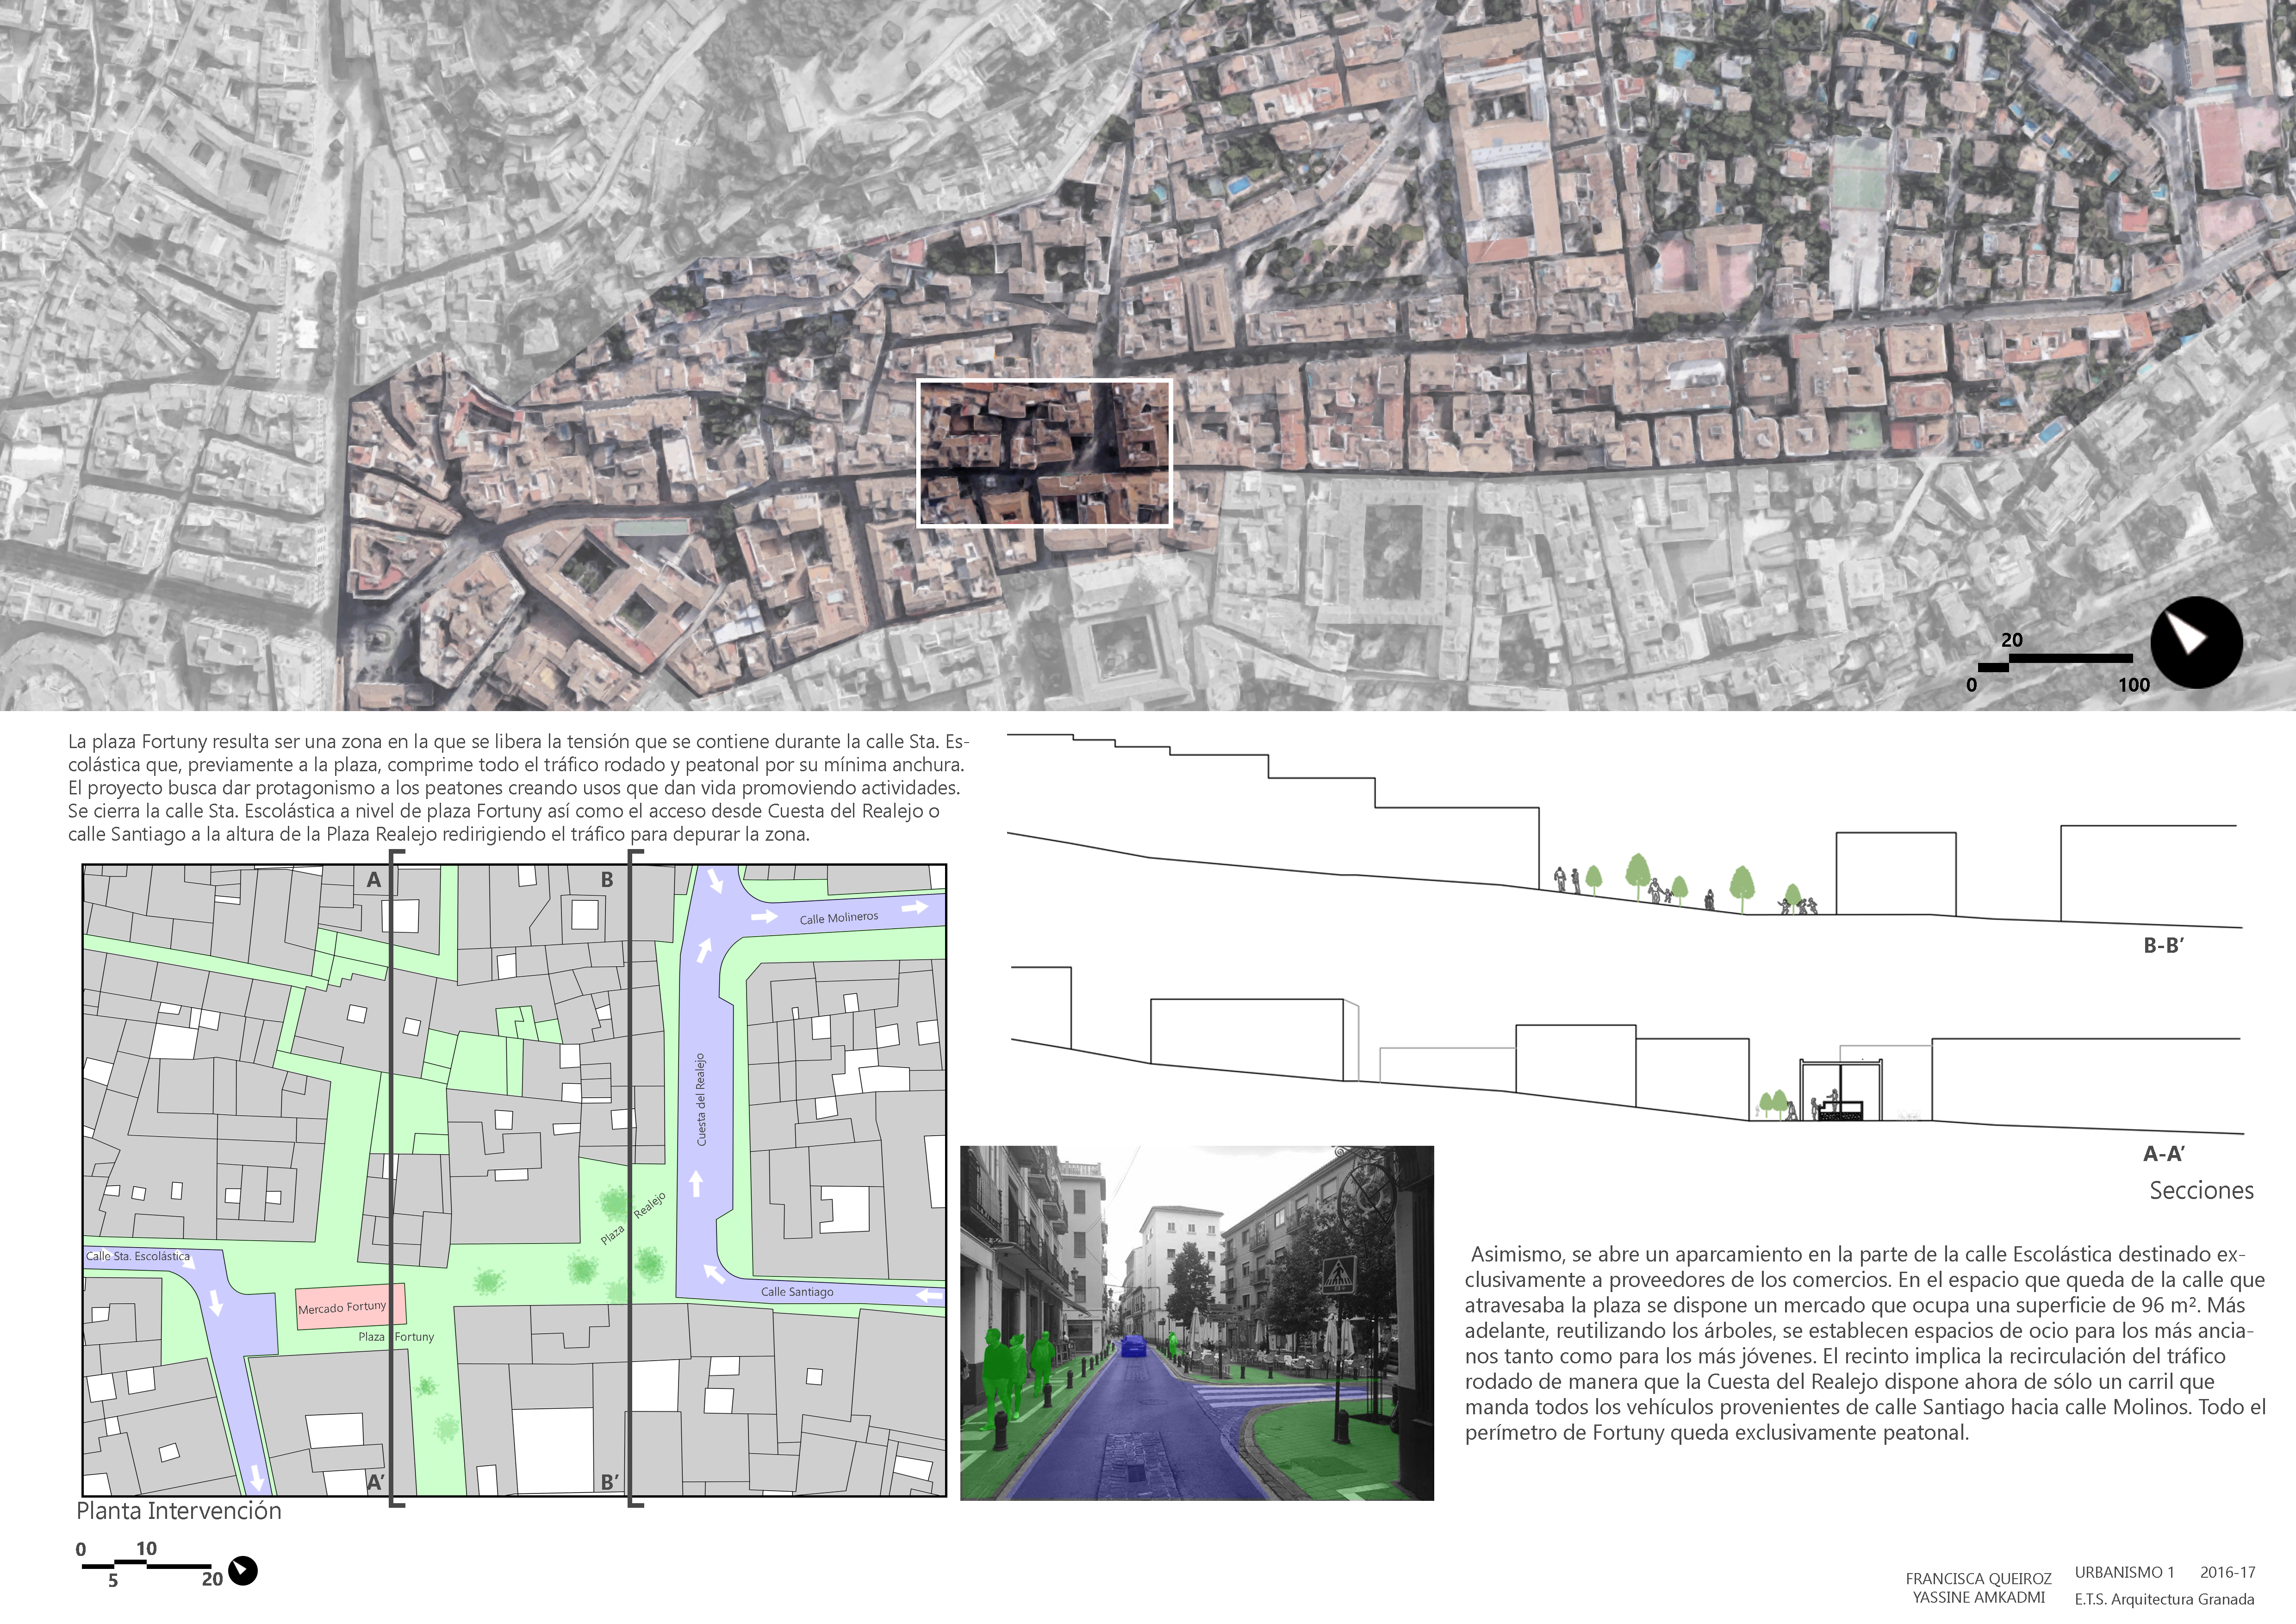This screenshot has width=2296, height=1624.
Task: Click the white rectangle on aerial map
Action: tap(1044, 453)
